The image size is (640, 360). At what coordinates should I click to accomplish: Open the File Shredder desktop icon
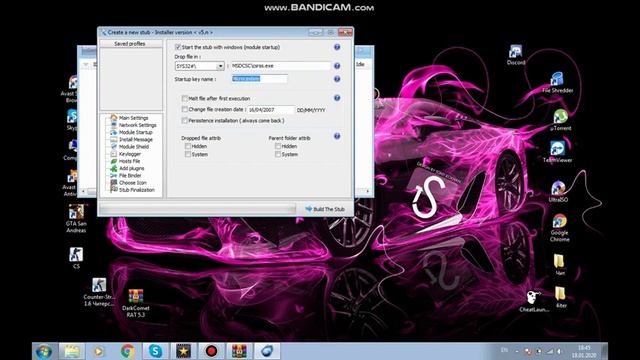[x=558, y=82]
